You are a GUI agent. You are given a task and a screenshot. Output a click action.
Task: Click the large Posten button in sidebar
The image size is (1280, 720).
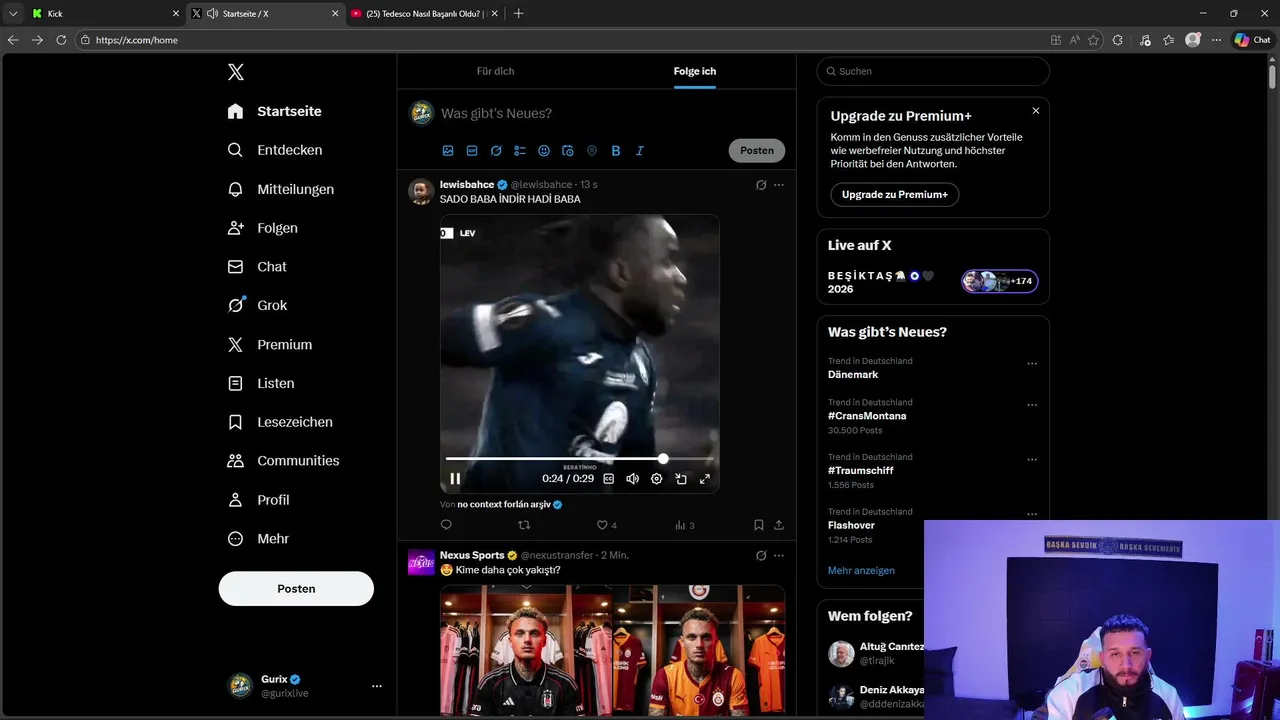[296, 589]
